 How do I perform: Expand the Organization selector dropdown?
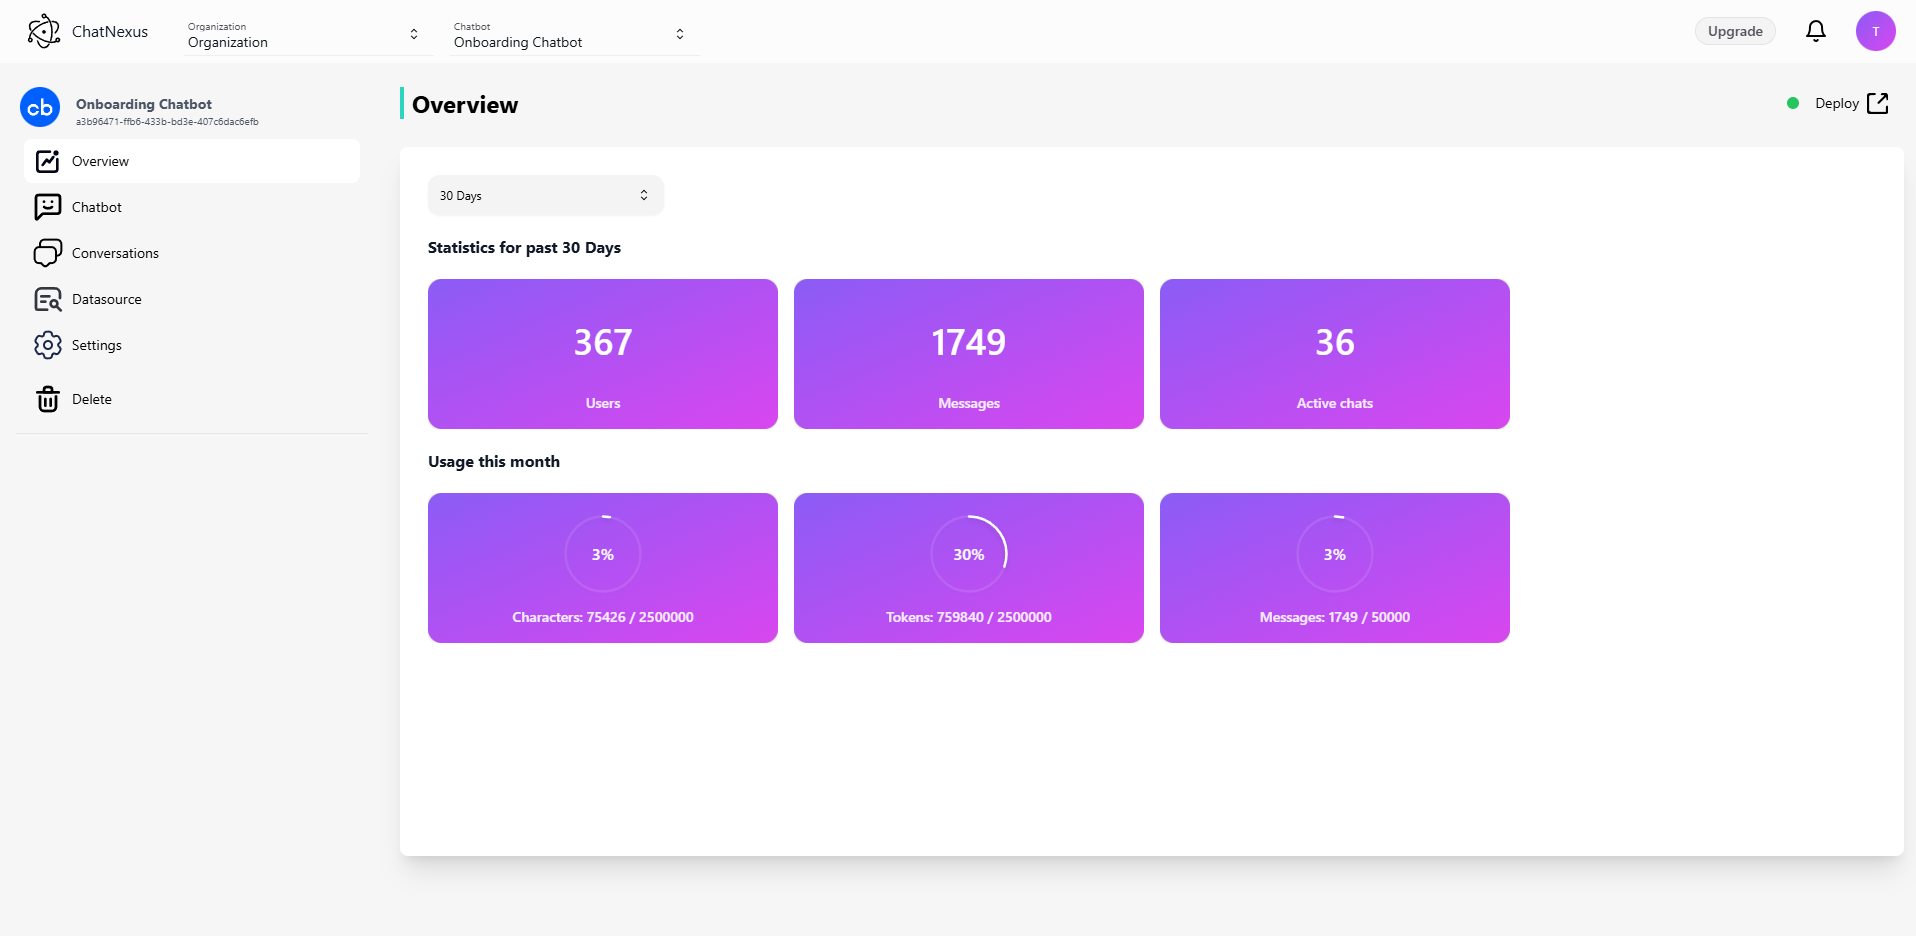pos(304,35)
